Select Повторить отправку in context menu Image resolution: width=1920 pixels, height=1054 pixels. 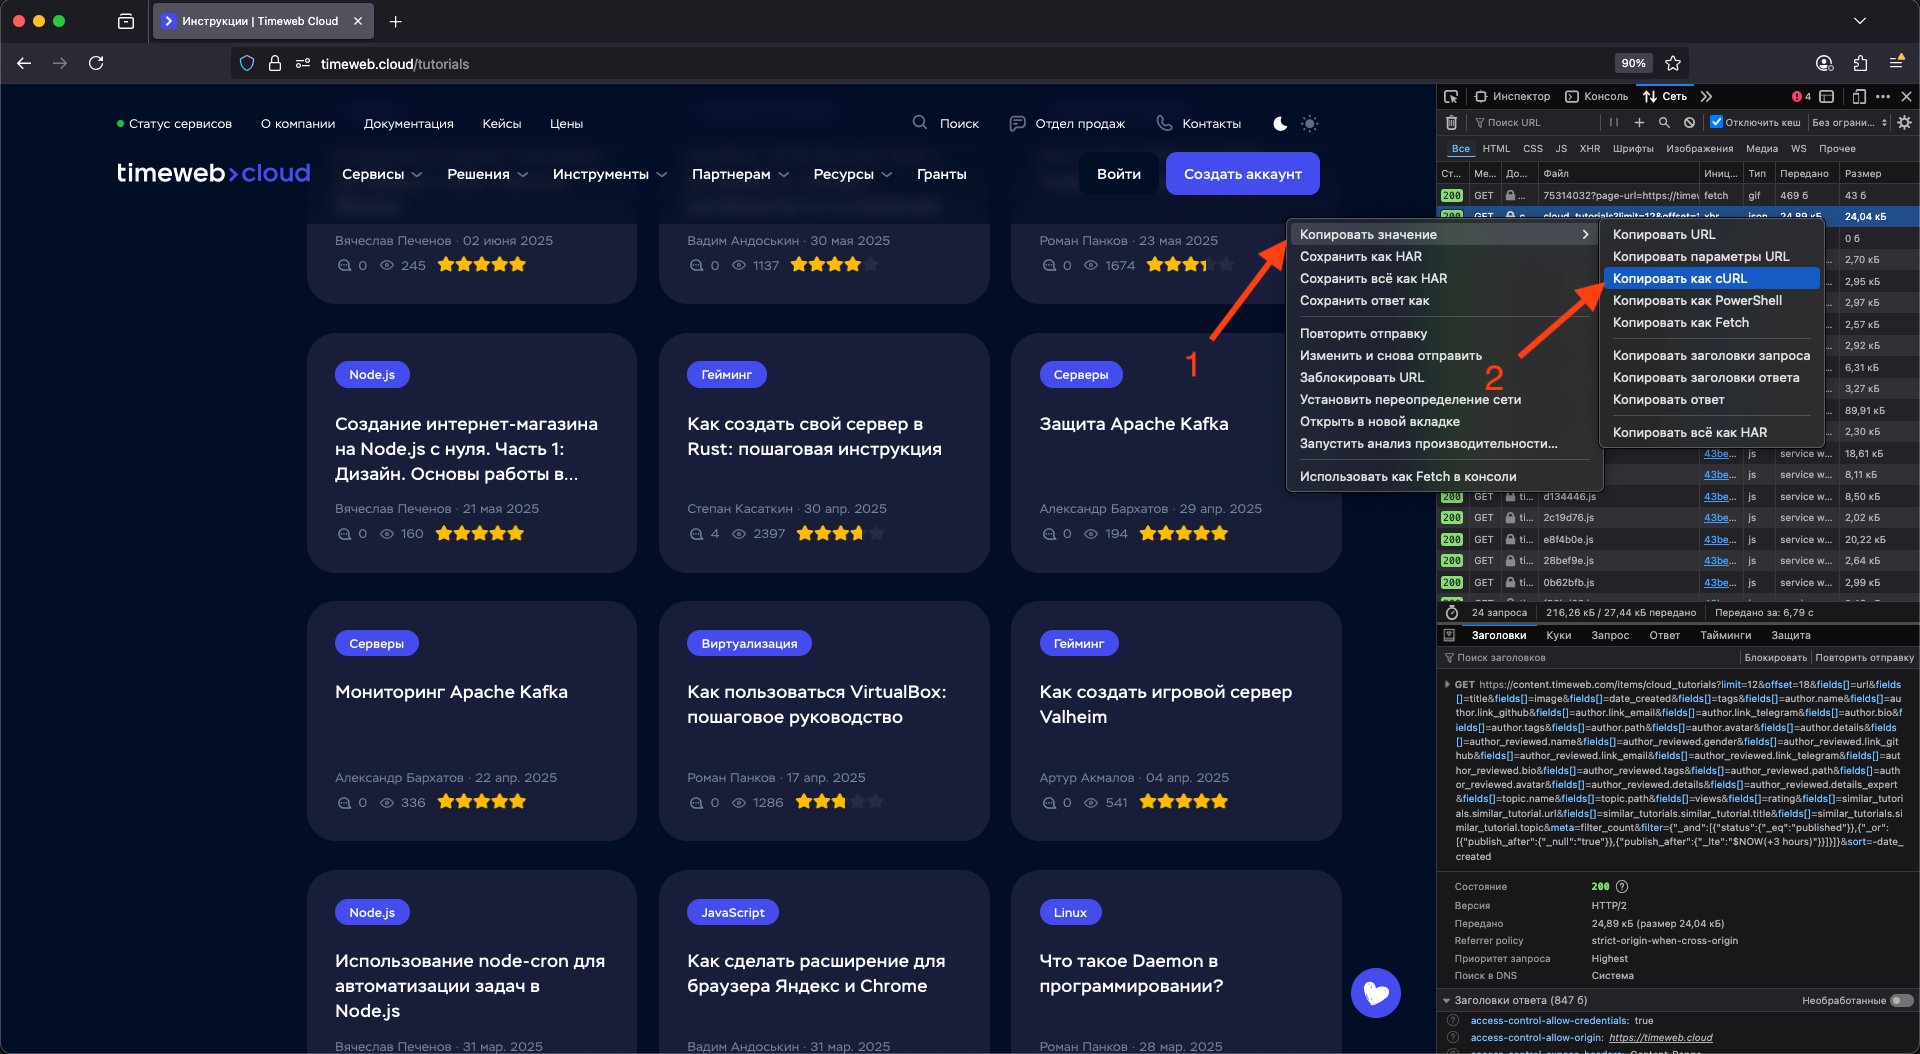tap(1444, 333)
